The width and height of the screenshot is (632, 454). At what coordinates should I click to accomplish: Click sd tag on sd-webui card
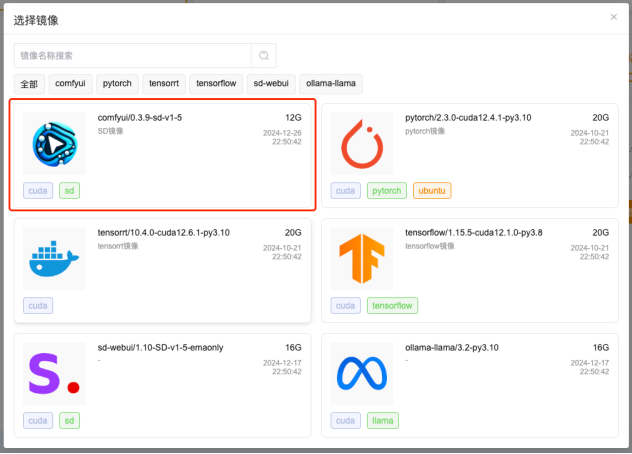69,421
